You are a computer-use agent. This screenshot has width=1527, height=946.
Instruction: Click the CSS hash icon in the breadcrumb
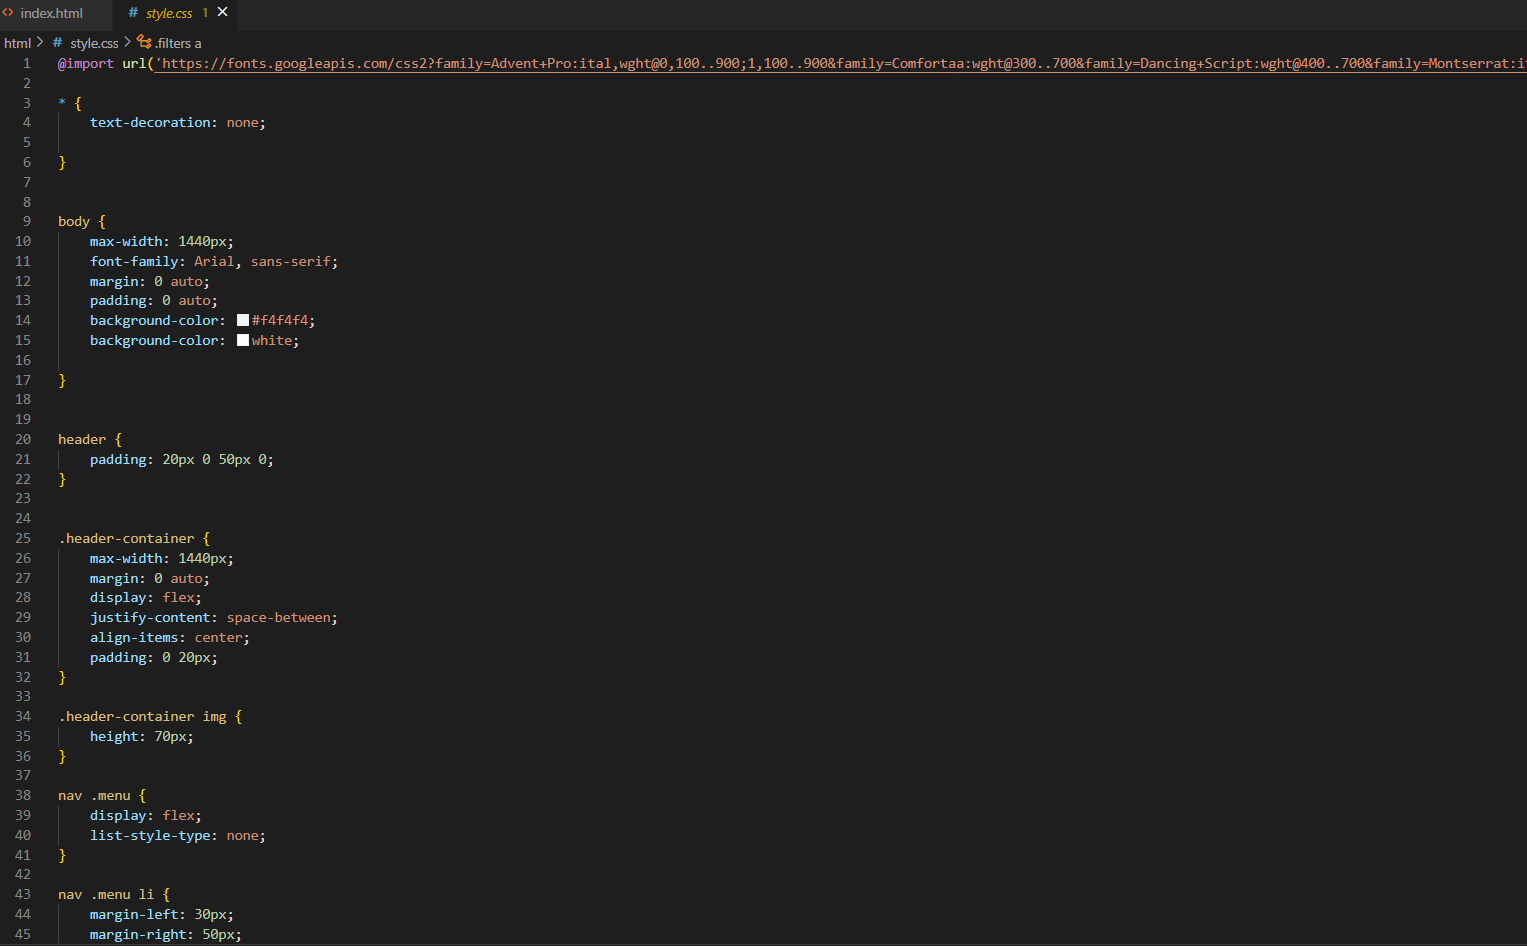coord(58,43)
